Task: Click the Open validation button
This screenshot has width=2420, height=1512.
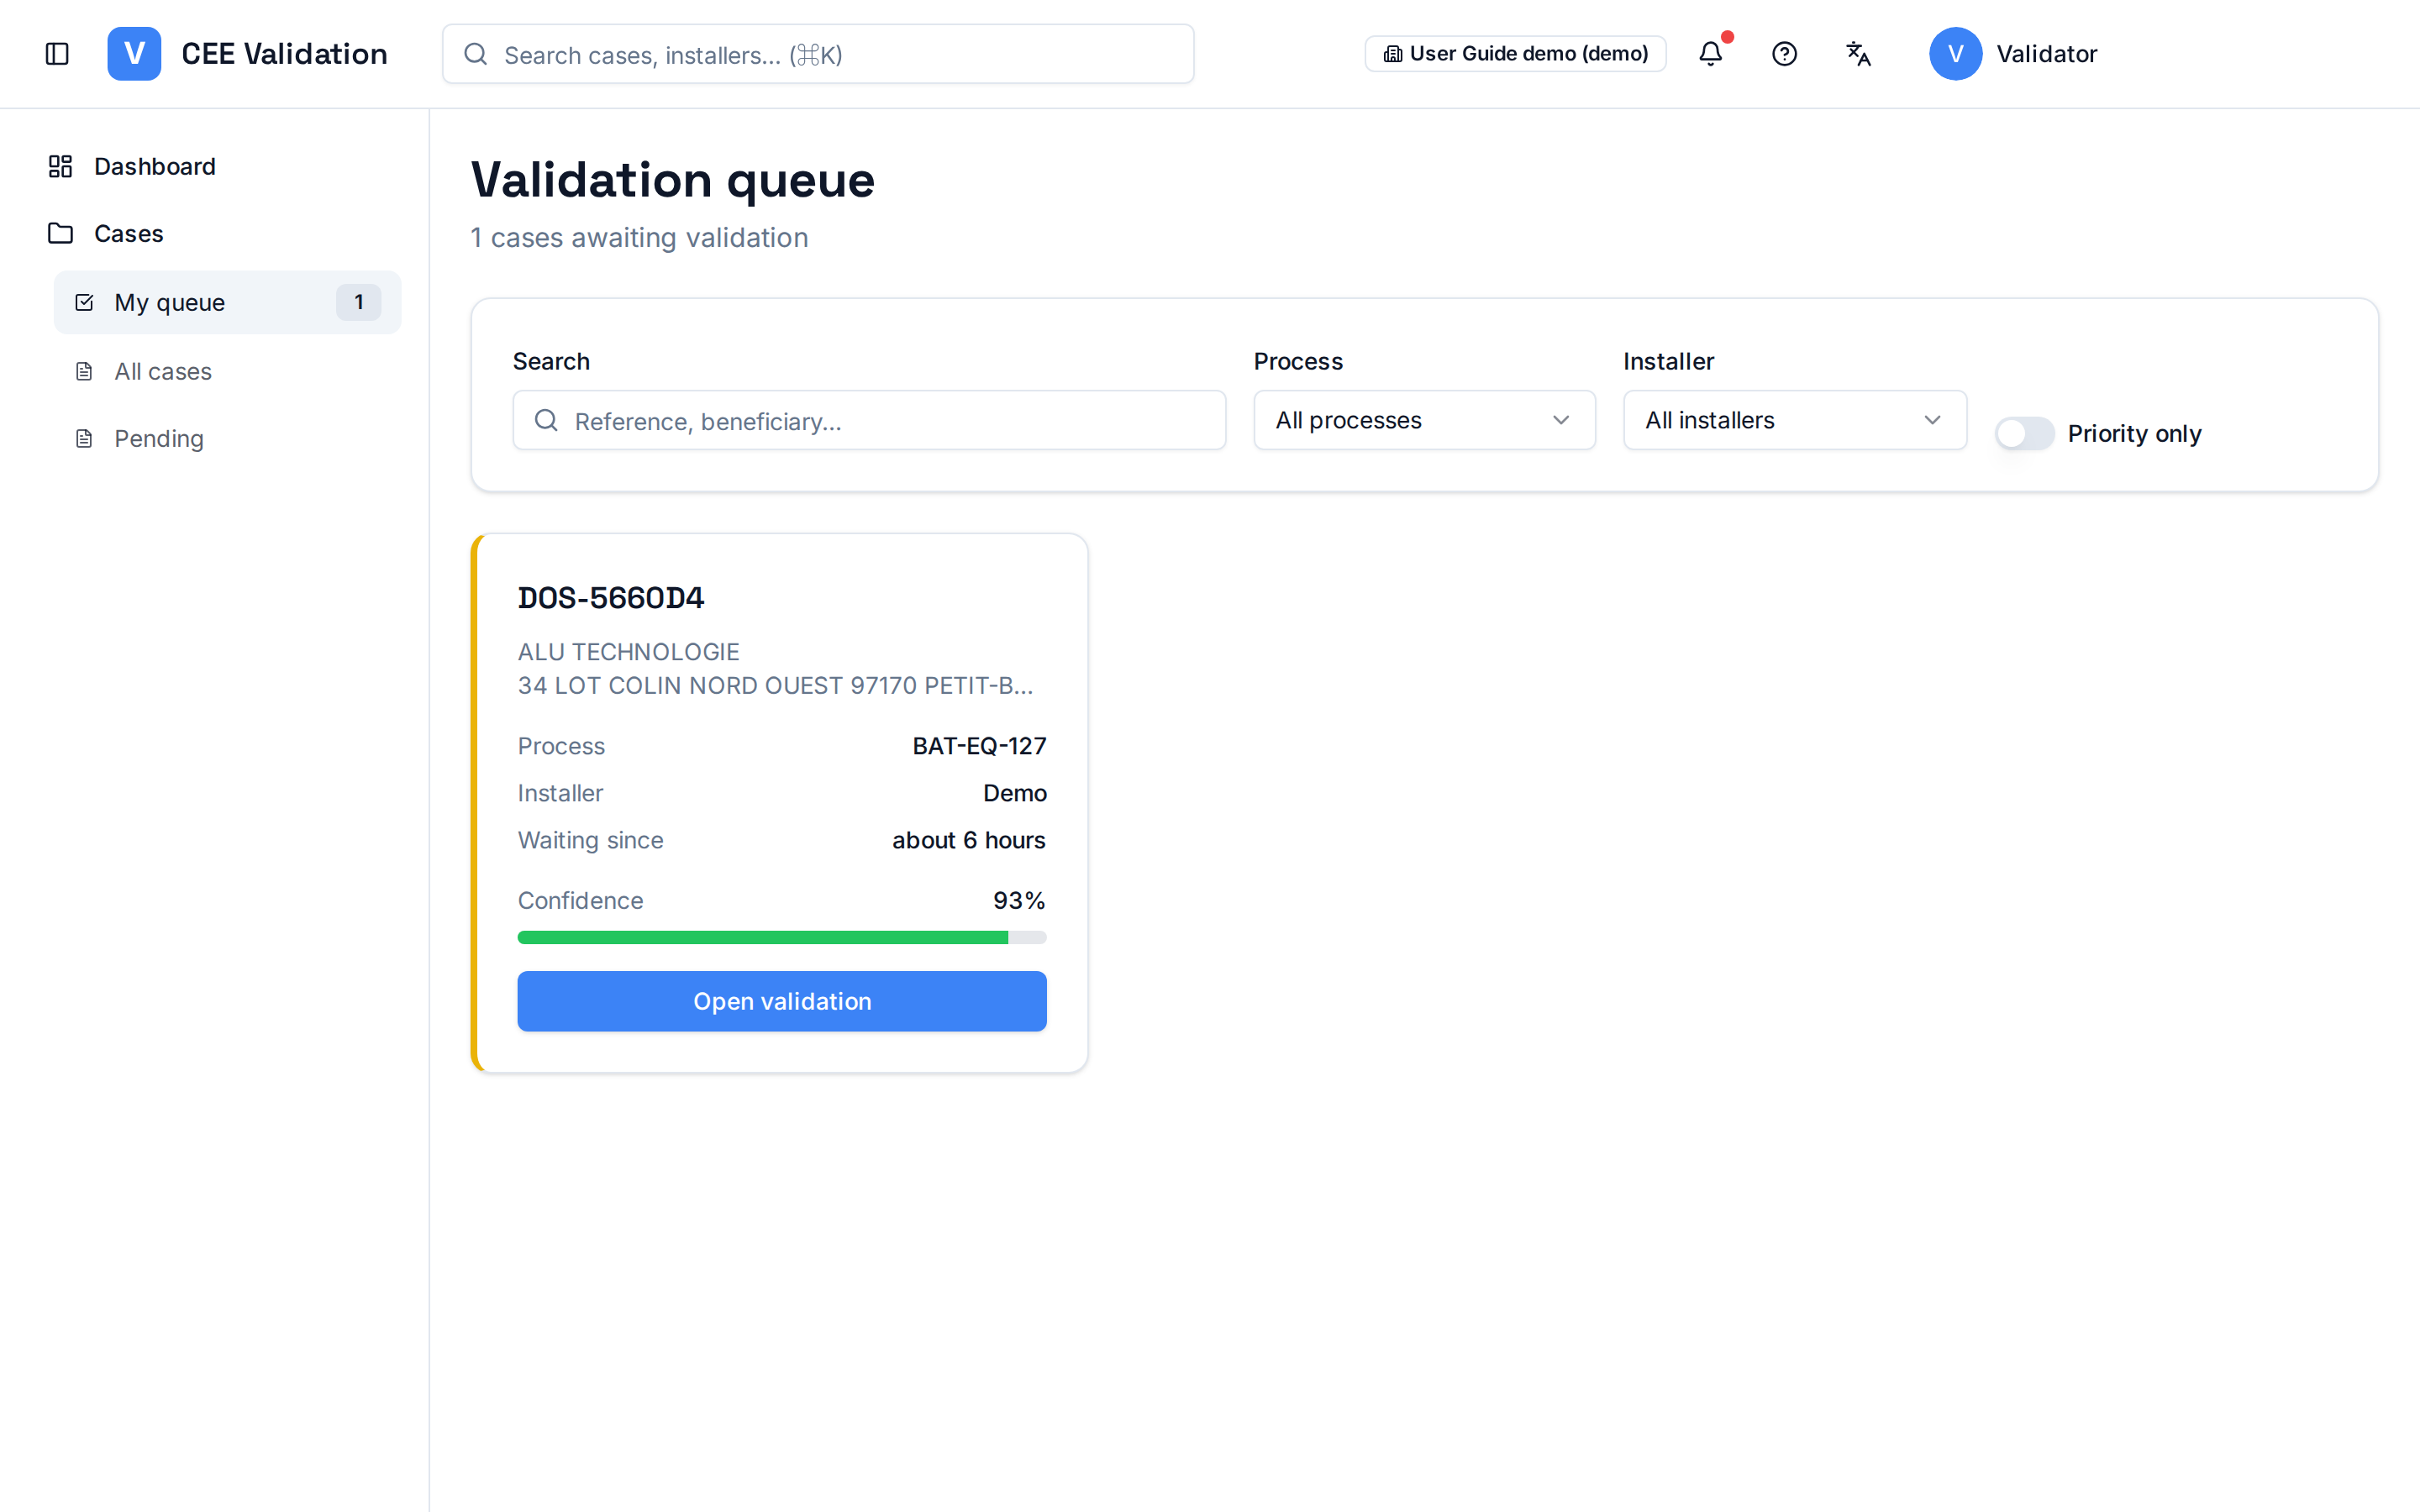Action: (x=782, y=1001)
